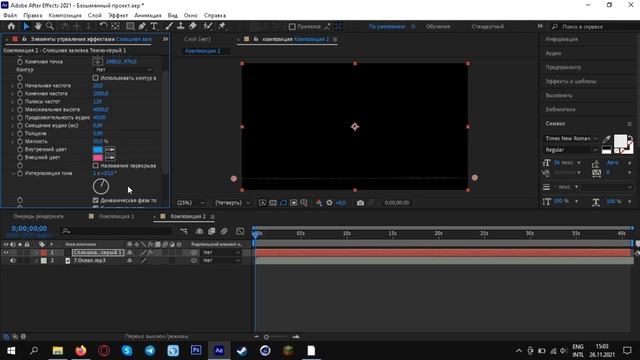Image resolution: width=640 pixels, height=360 pixels.
Task: Open the composition mini-flowchart icon in timeline
Action: [184, 231]
